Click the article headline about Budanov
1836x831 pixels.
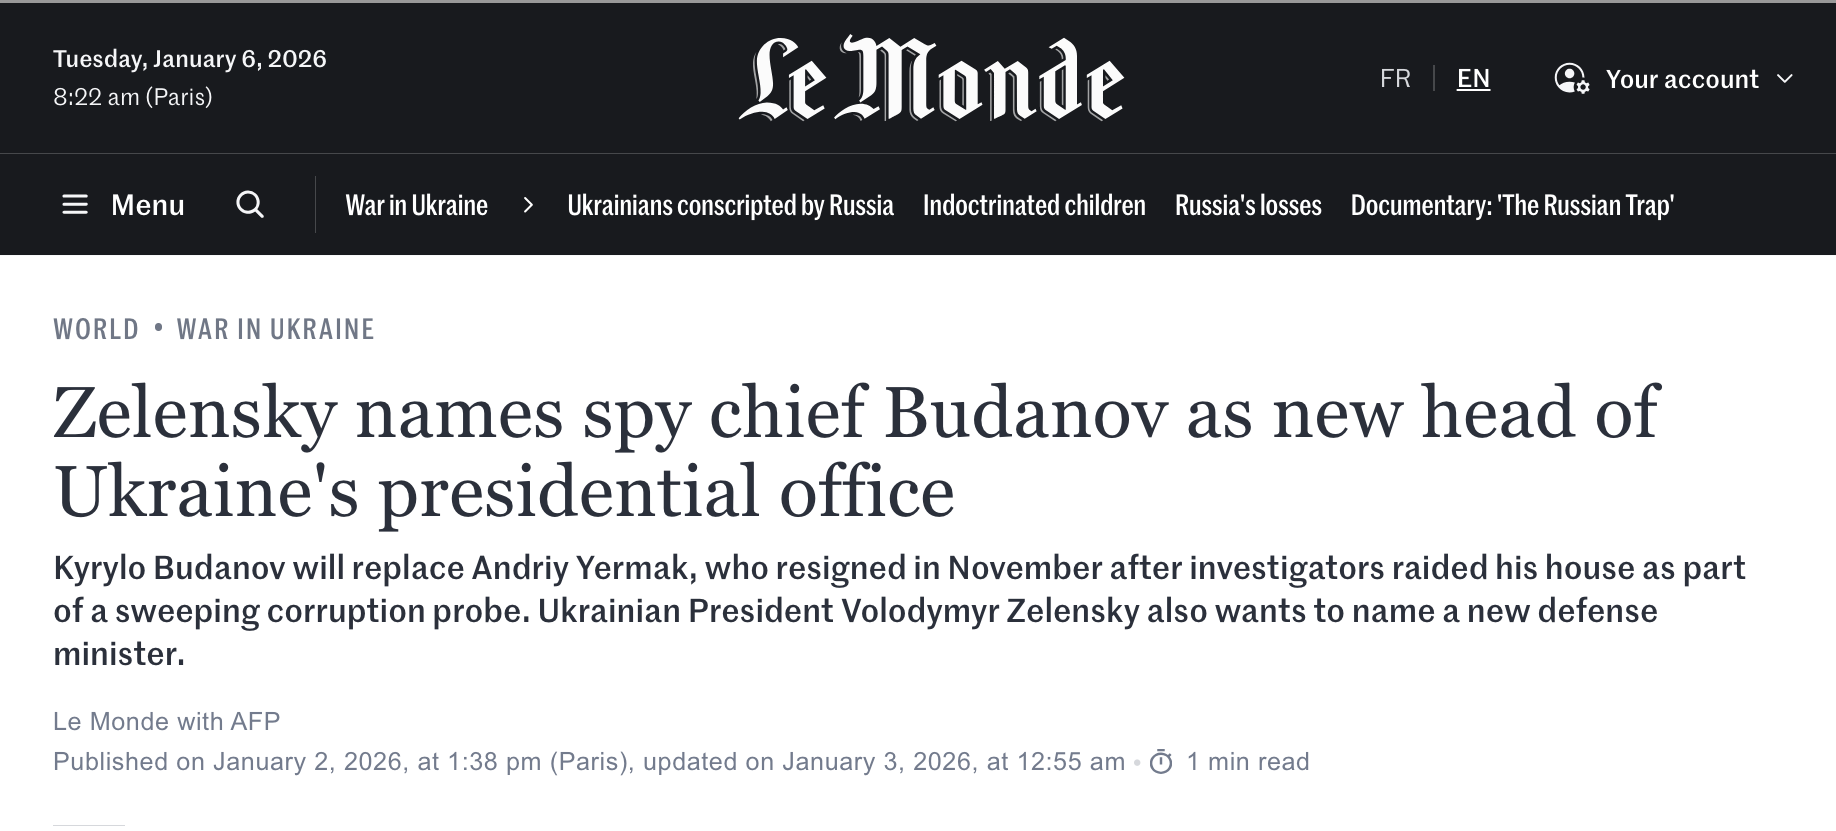click(x=856, y=452)
